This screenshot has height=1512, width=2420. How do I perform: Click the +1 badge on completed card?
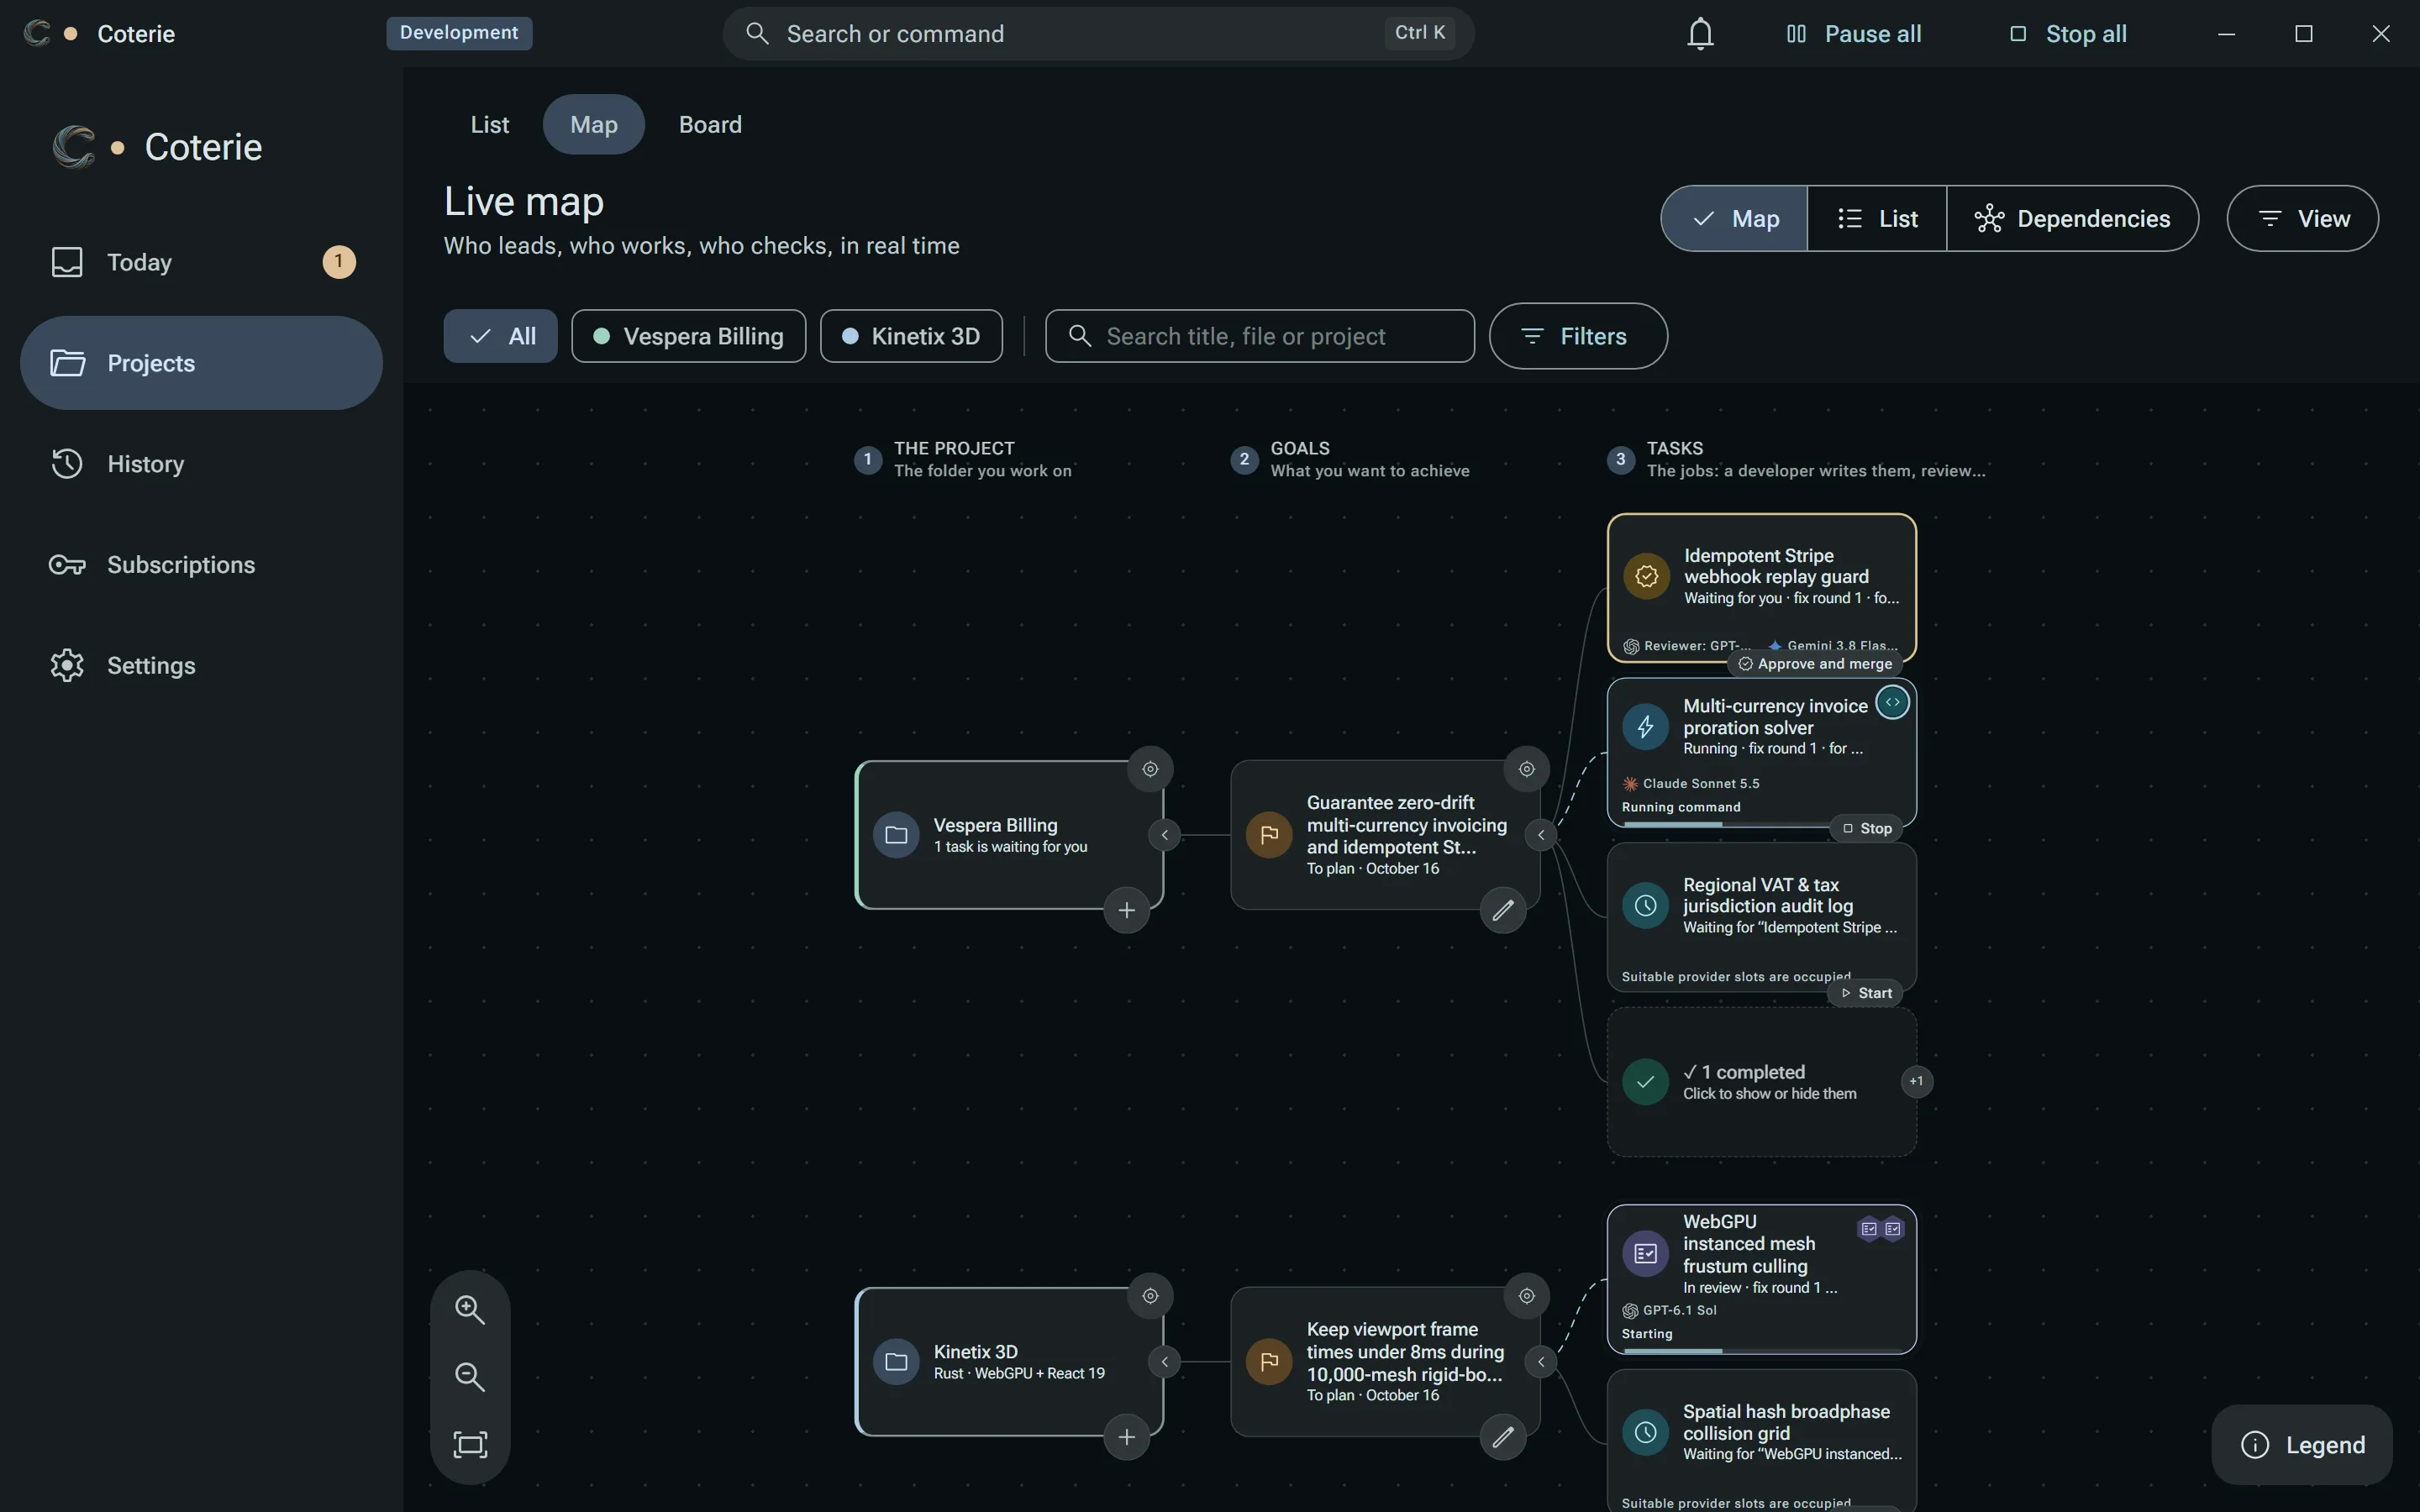[x=1916, y=1081]
